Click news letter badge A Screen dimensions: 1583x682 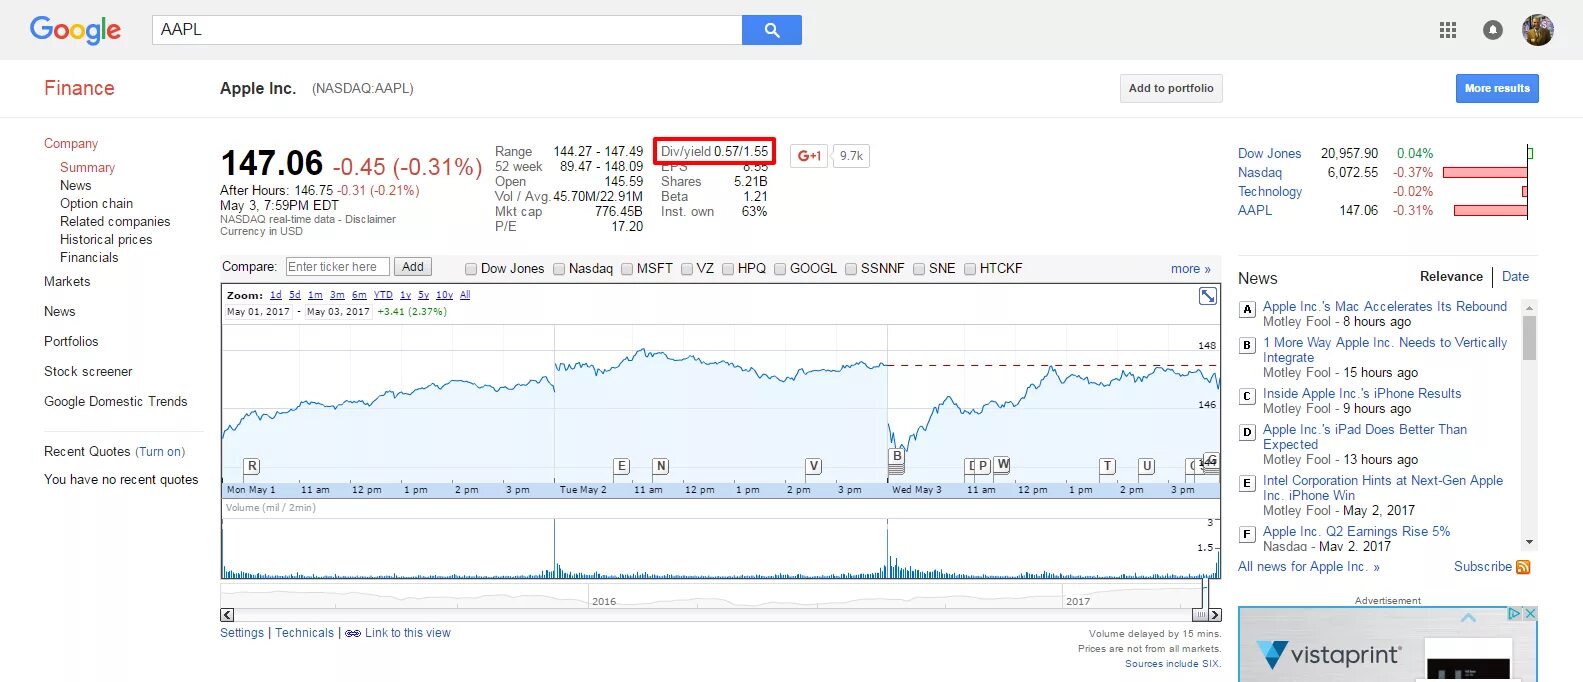(1247, 309)
